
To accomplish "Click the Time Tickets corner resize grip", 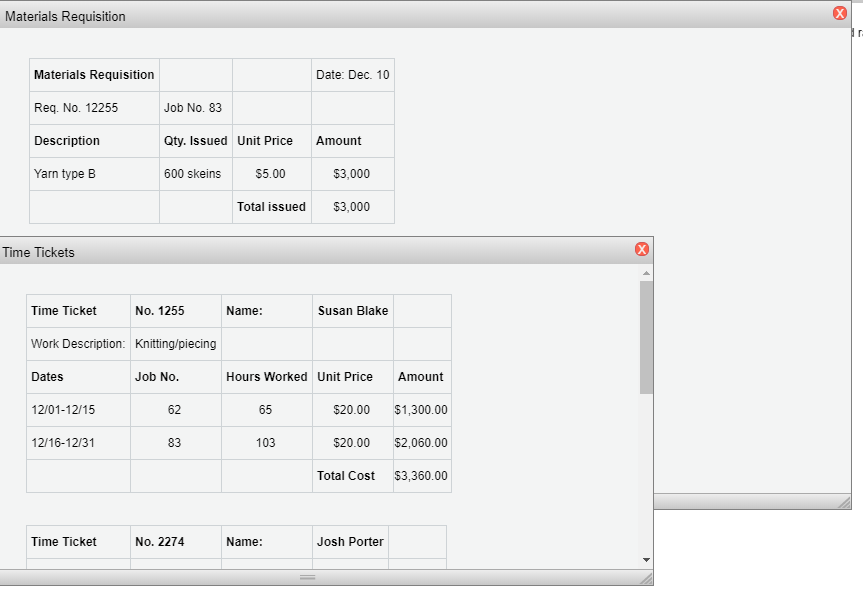I will [x=646, y=578].
